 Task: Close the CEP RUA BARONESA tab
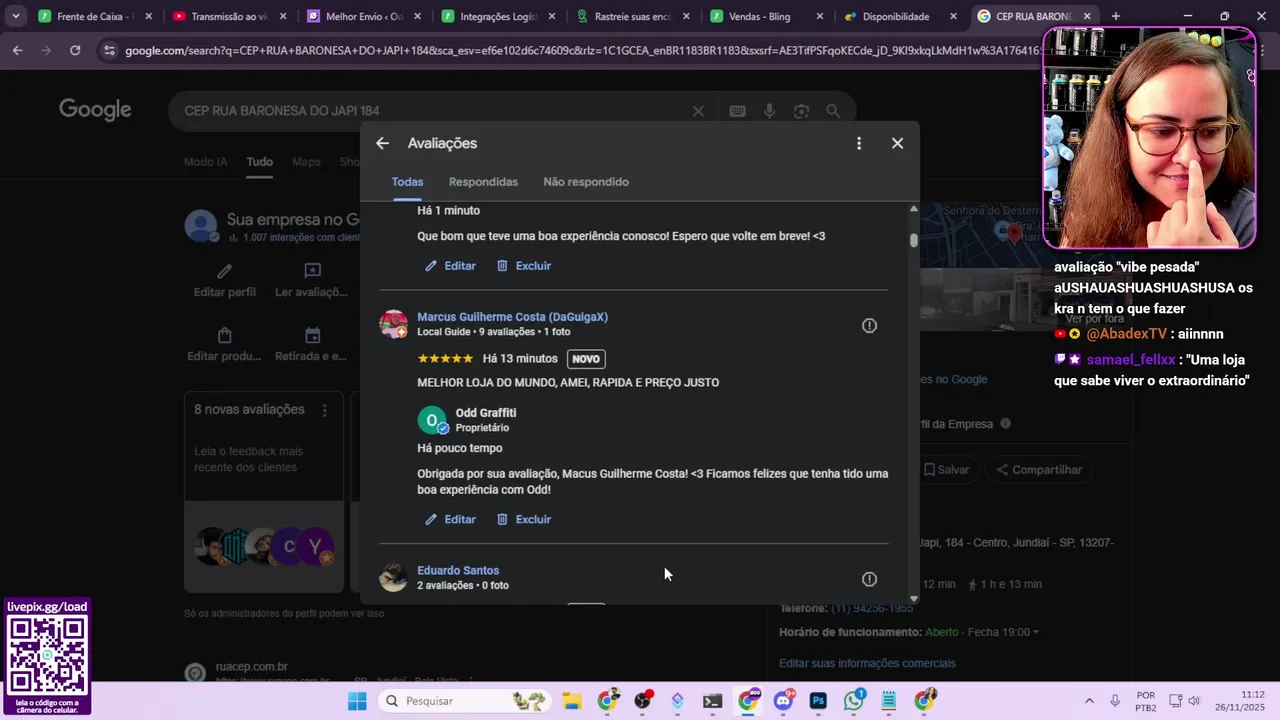[x=1087, y=16]
